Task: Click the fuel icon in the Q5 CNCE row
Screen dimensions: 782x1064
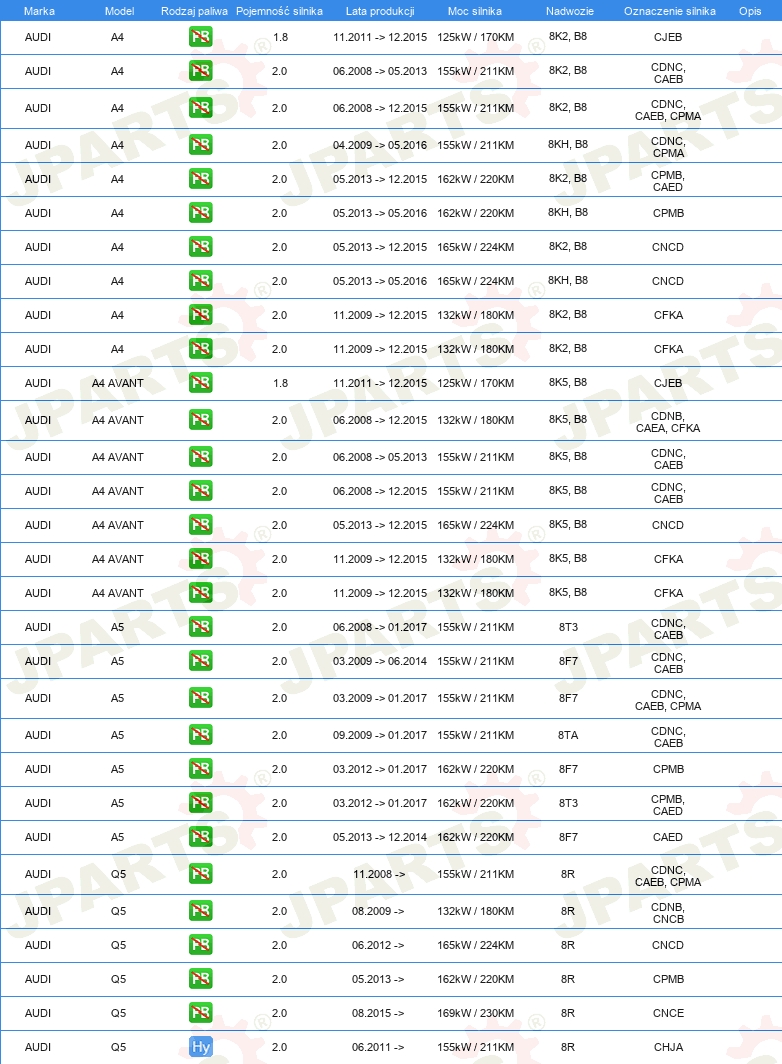Action: [x=200, y=1012]
